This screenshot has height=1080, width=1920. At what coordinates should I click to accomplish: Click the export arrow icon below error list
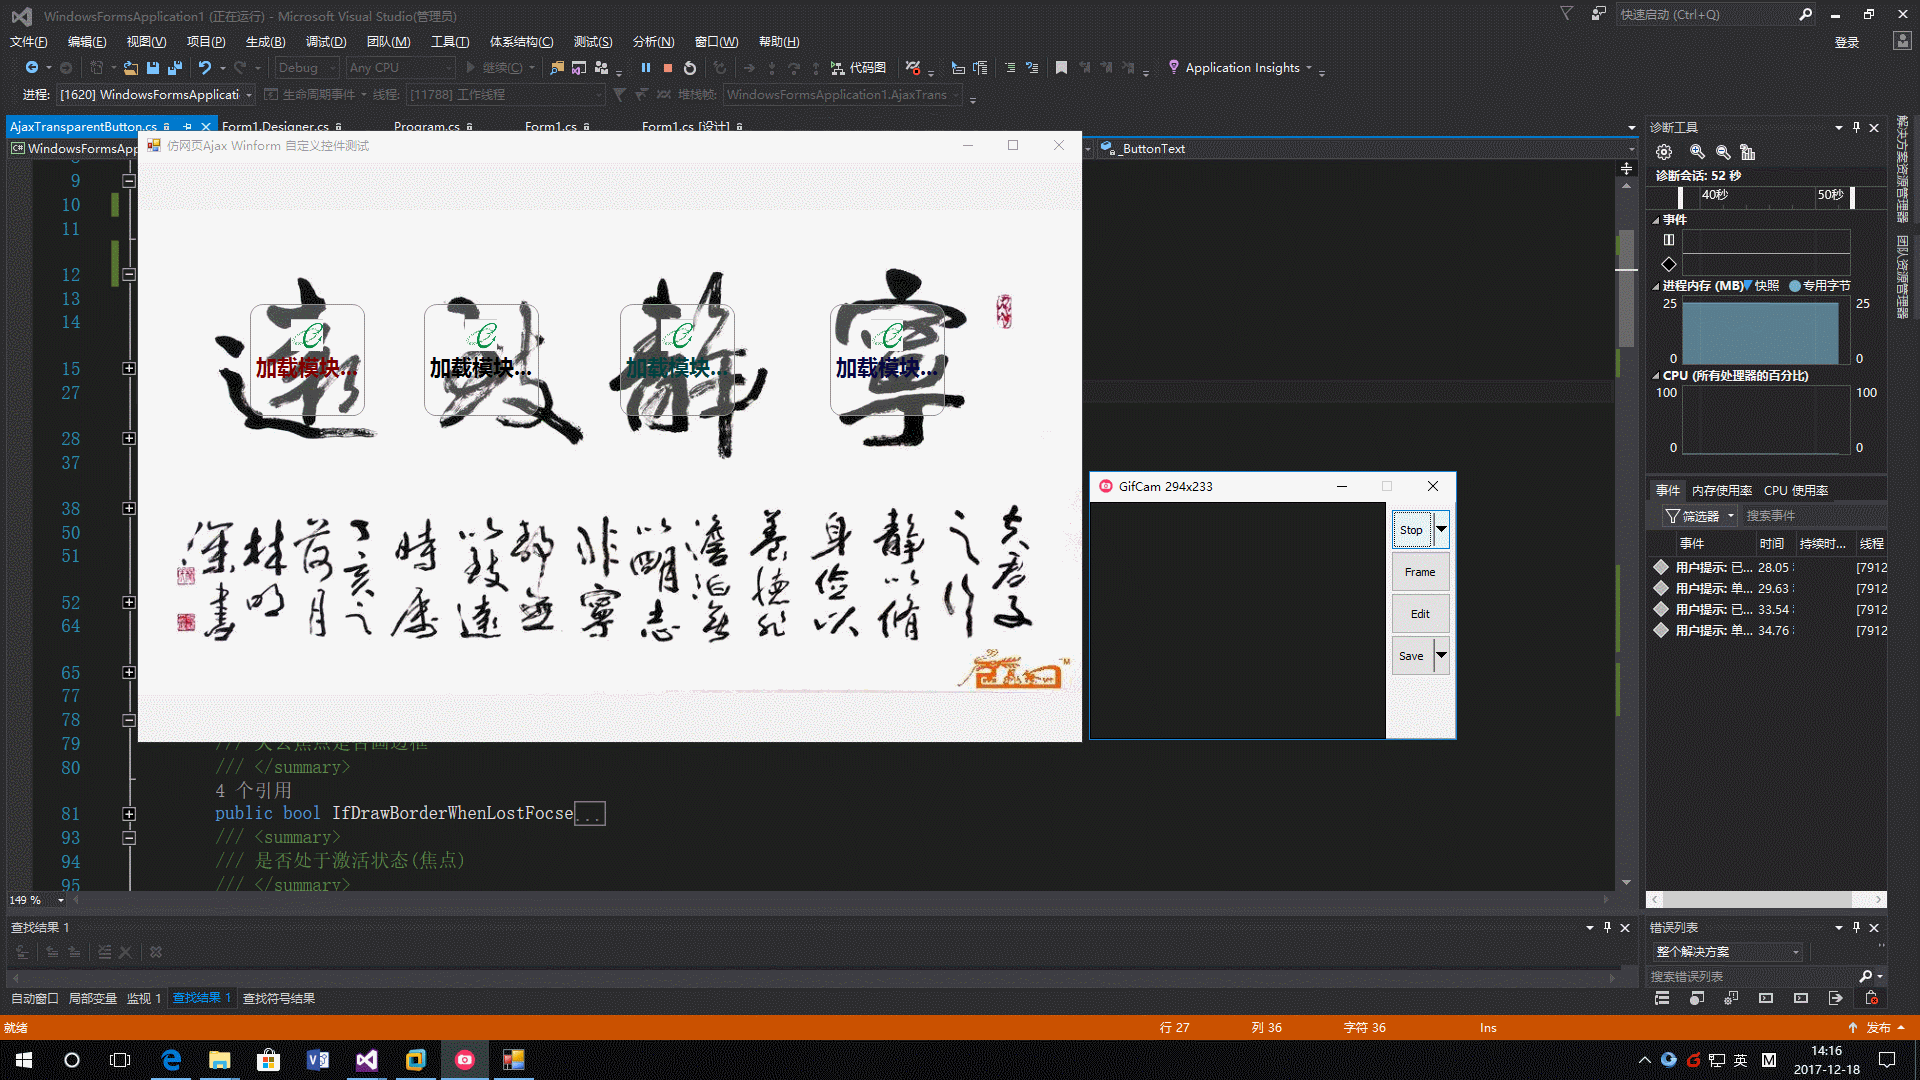[x=1836, y=998]
